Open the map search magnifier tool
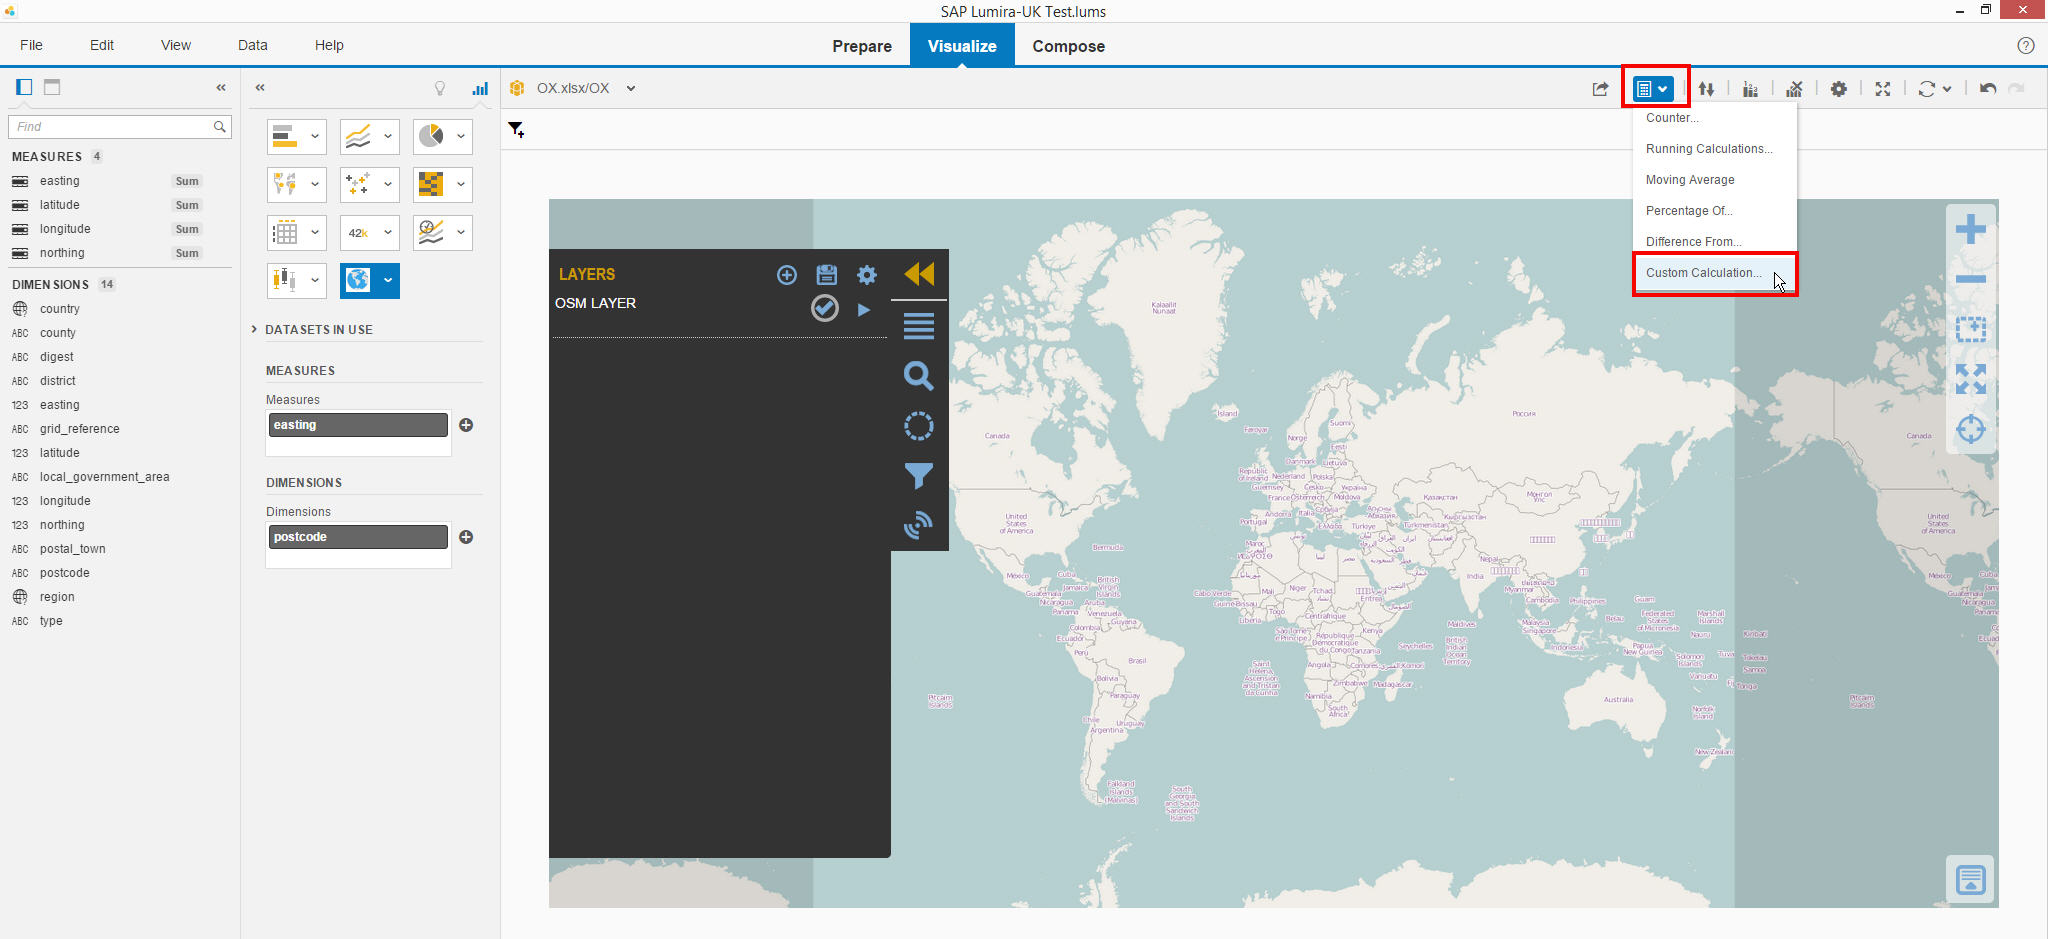The height and width of the screenshot is (939, 2048). pyautogui.click(x=918, y=376)
